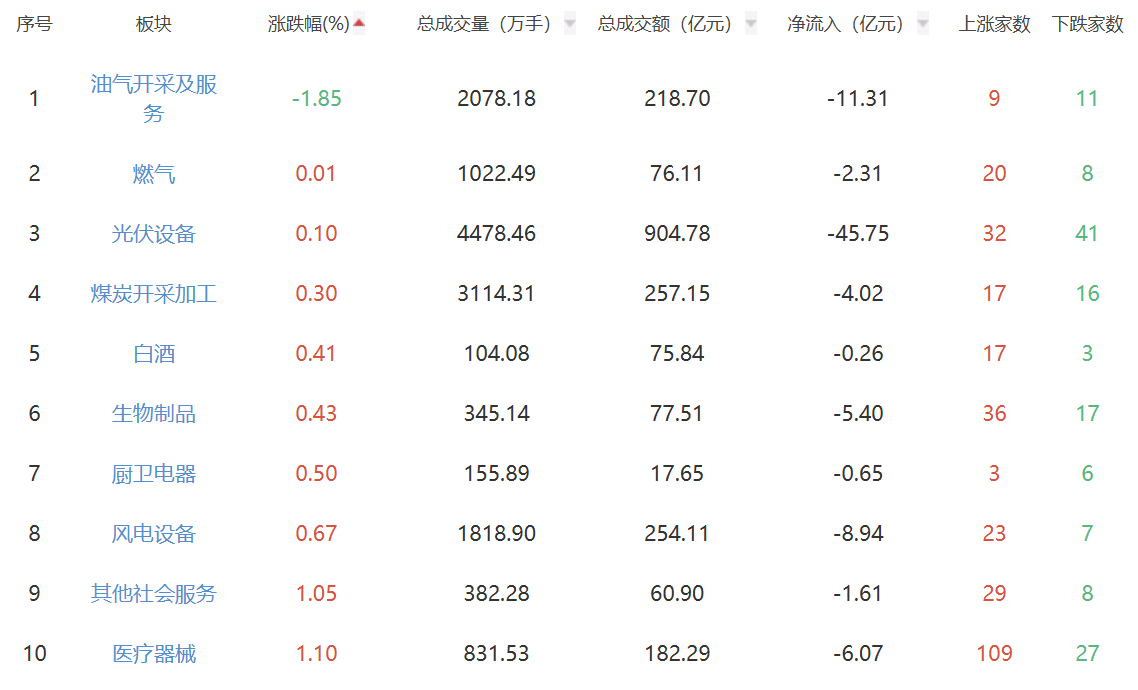The height and width of the screenshot is (690, 1138).
Task: Click the sort arrow beside 总成交额
Action: [x=751, y=24]
